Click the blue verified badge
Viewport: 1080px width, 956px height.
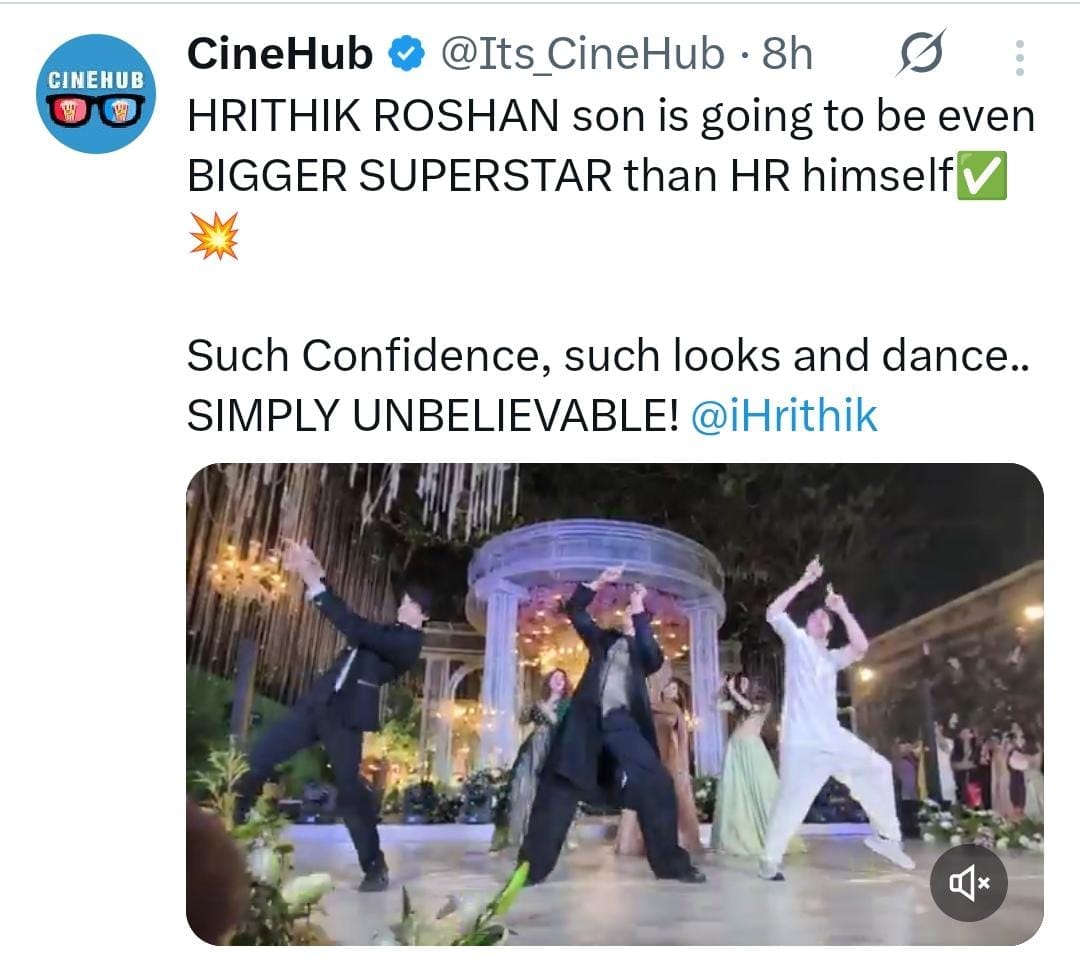(407, 53)
